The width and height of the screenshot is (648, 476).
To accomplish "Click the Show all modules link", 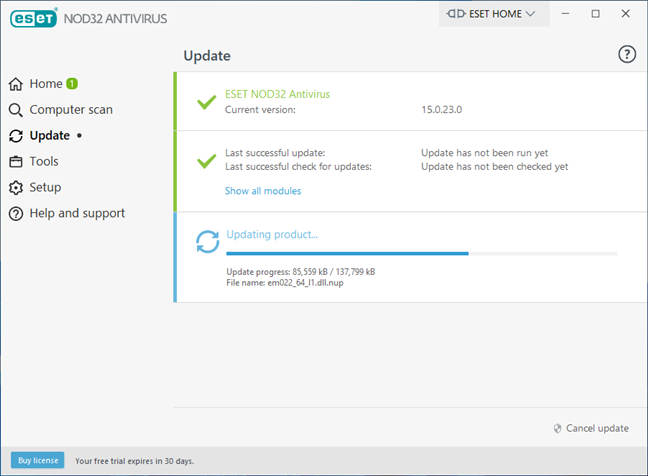I will point(263,191).
